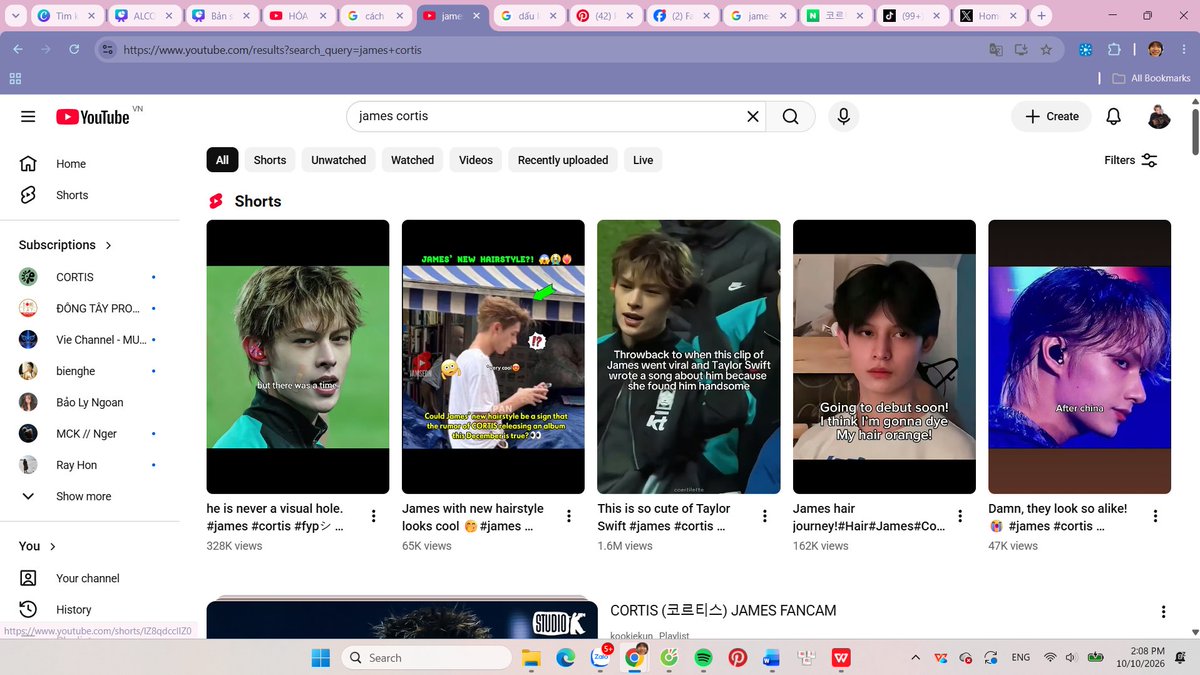Open Create menu button
This screenshot has height=675, width=1200.
point(1051,117)
